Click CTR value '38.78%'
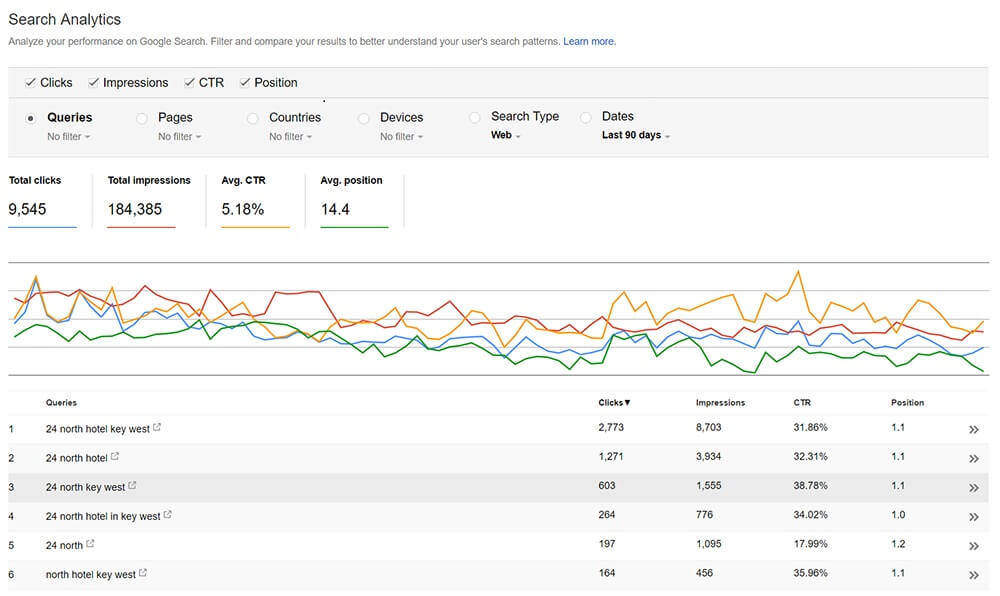This screenshot has width=1000, height=596. pos(810,485)
